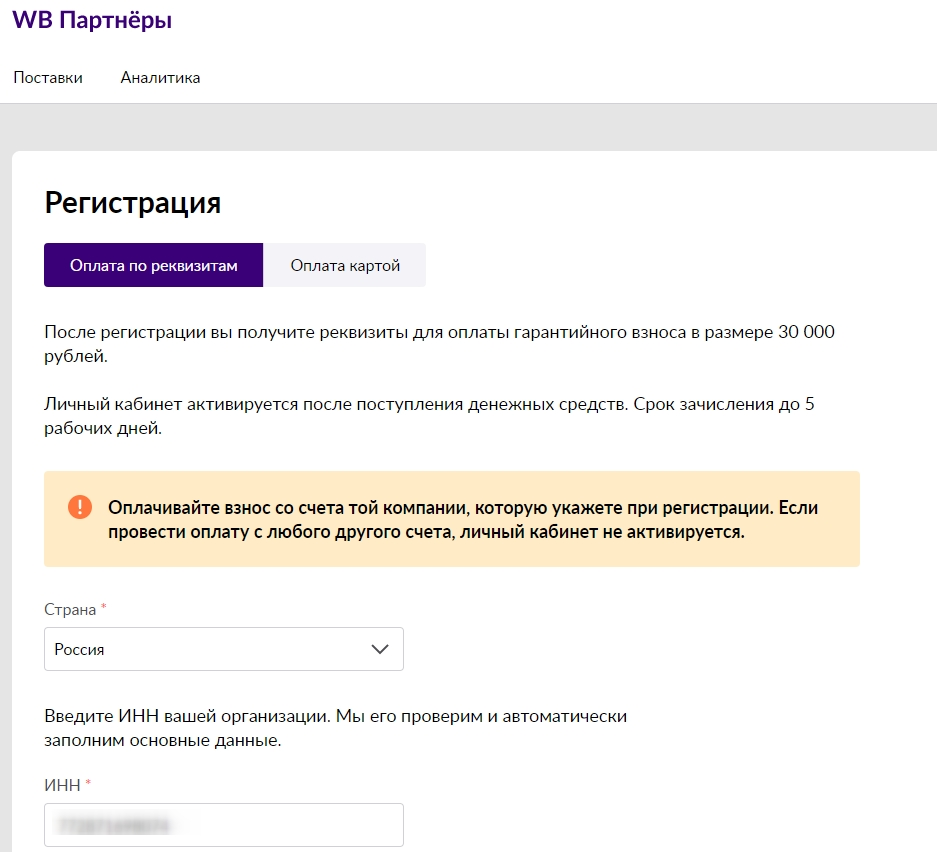Click the blurred ИНН number value
The image size is (937, 852).
pyautogui.click(x=114, y=826)
